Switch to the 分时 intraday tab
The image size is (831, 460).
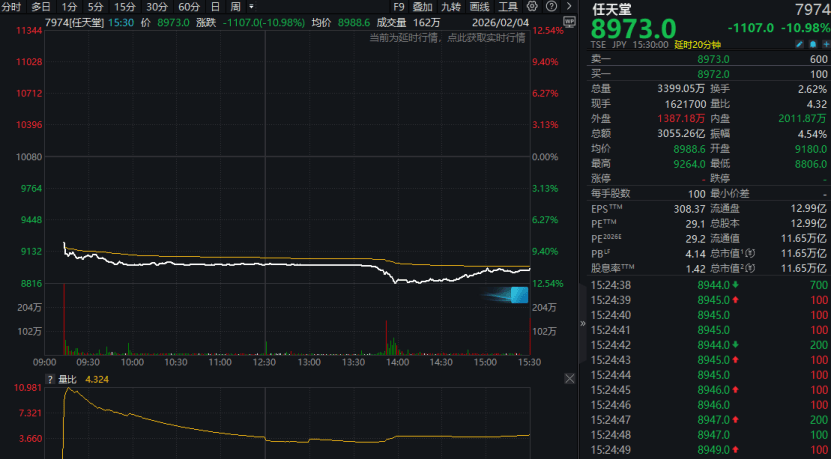(x=12, y=6)
